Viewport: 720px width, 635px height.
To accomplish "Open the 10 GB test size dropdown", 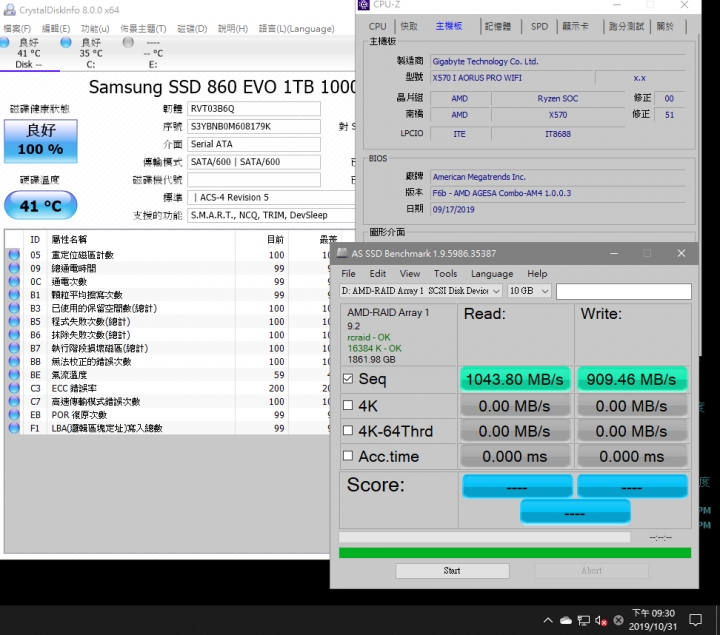I will click(x=529, y=291).
